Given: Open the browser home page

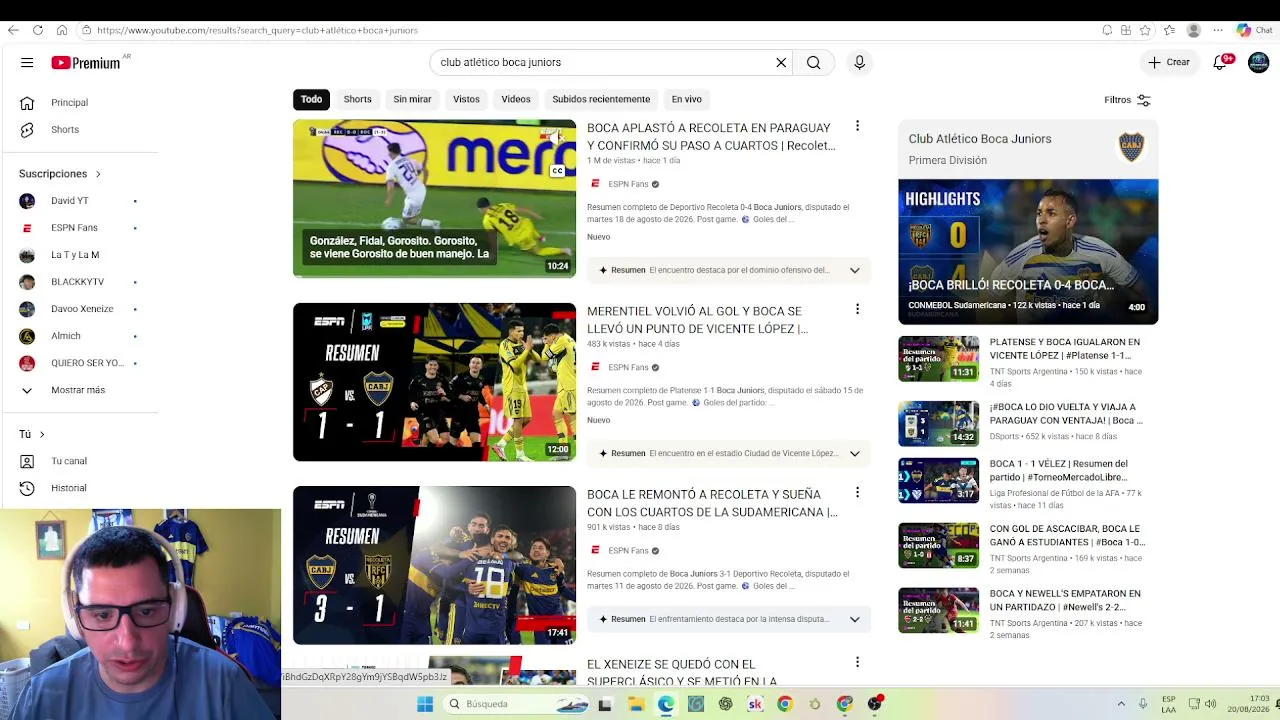Looking at the screenshot, I should tap(62, 30).
